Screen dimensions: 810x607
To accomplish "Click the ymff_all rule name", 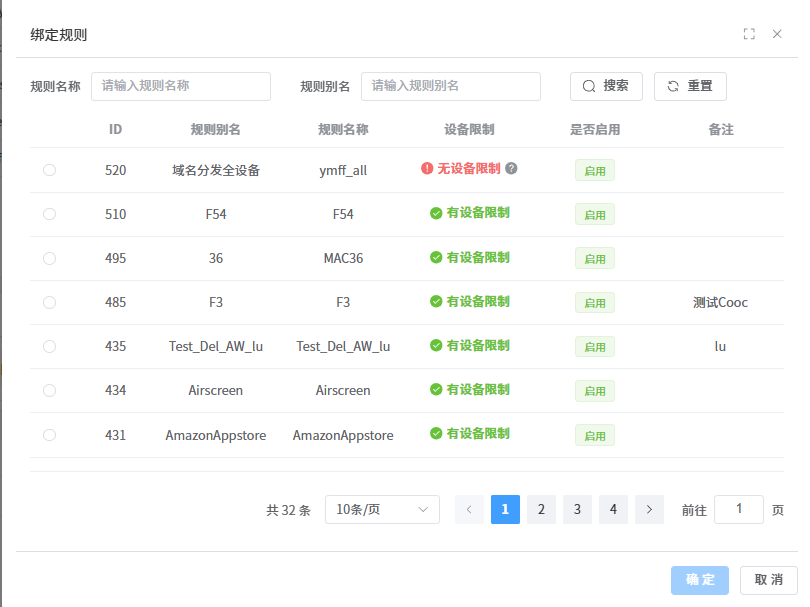I will [x=343, y=170].
